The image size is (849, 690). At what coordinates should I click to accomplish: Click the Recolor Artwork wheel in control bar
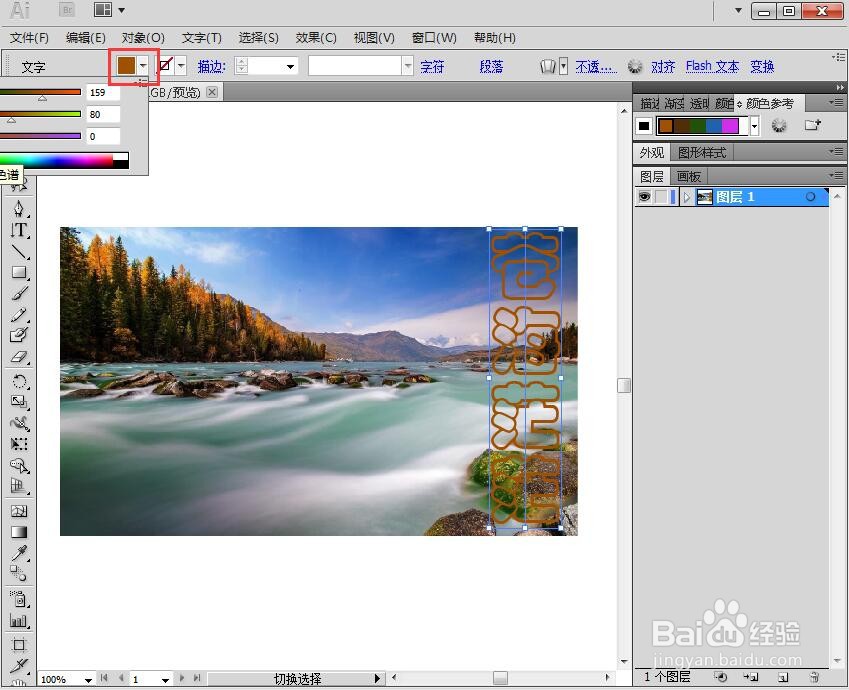[635, 67]
